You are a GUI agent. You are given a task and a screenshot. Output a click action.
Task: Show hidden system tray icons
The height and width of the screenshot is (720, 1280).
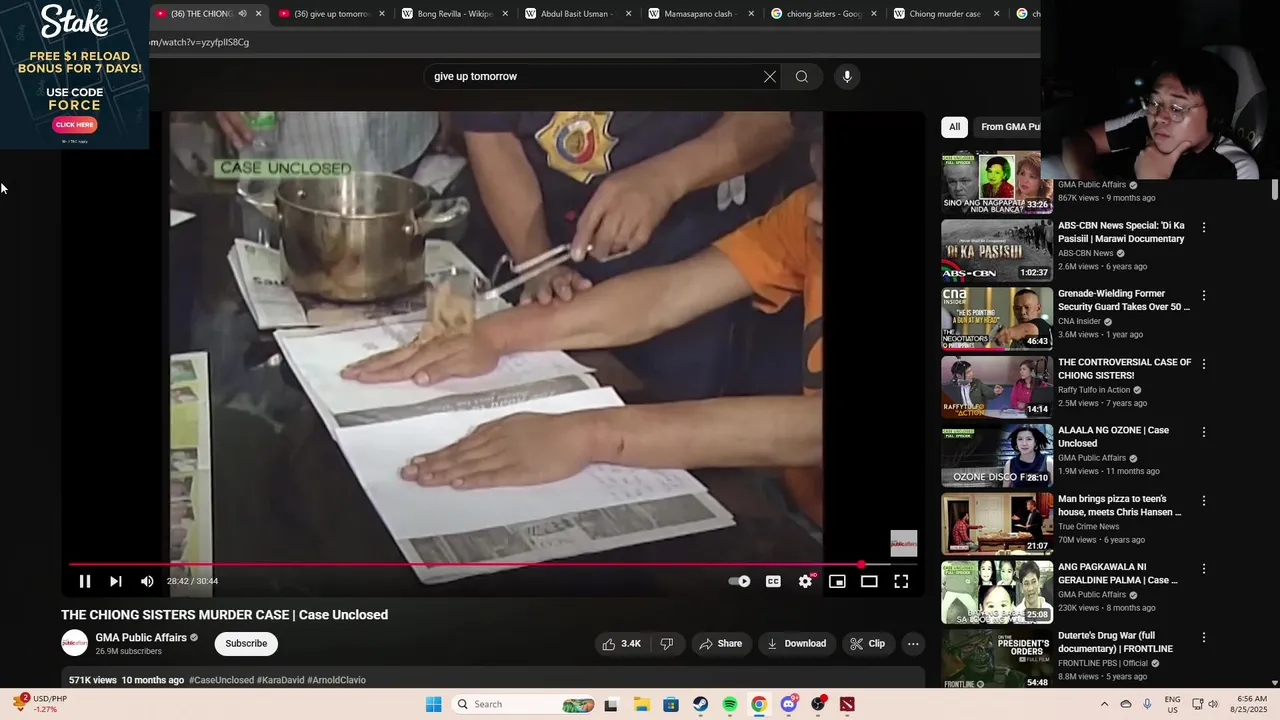(1104, 704)
